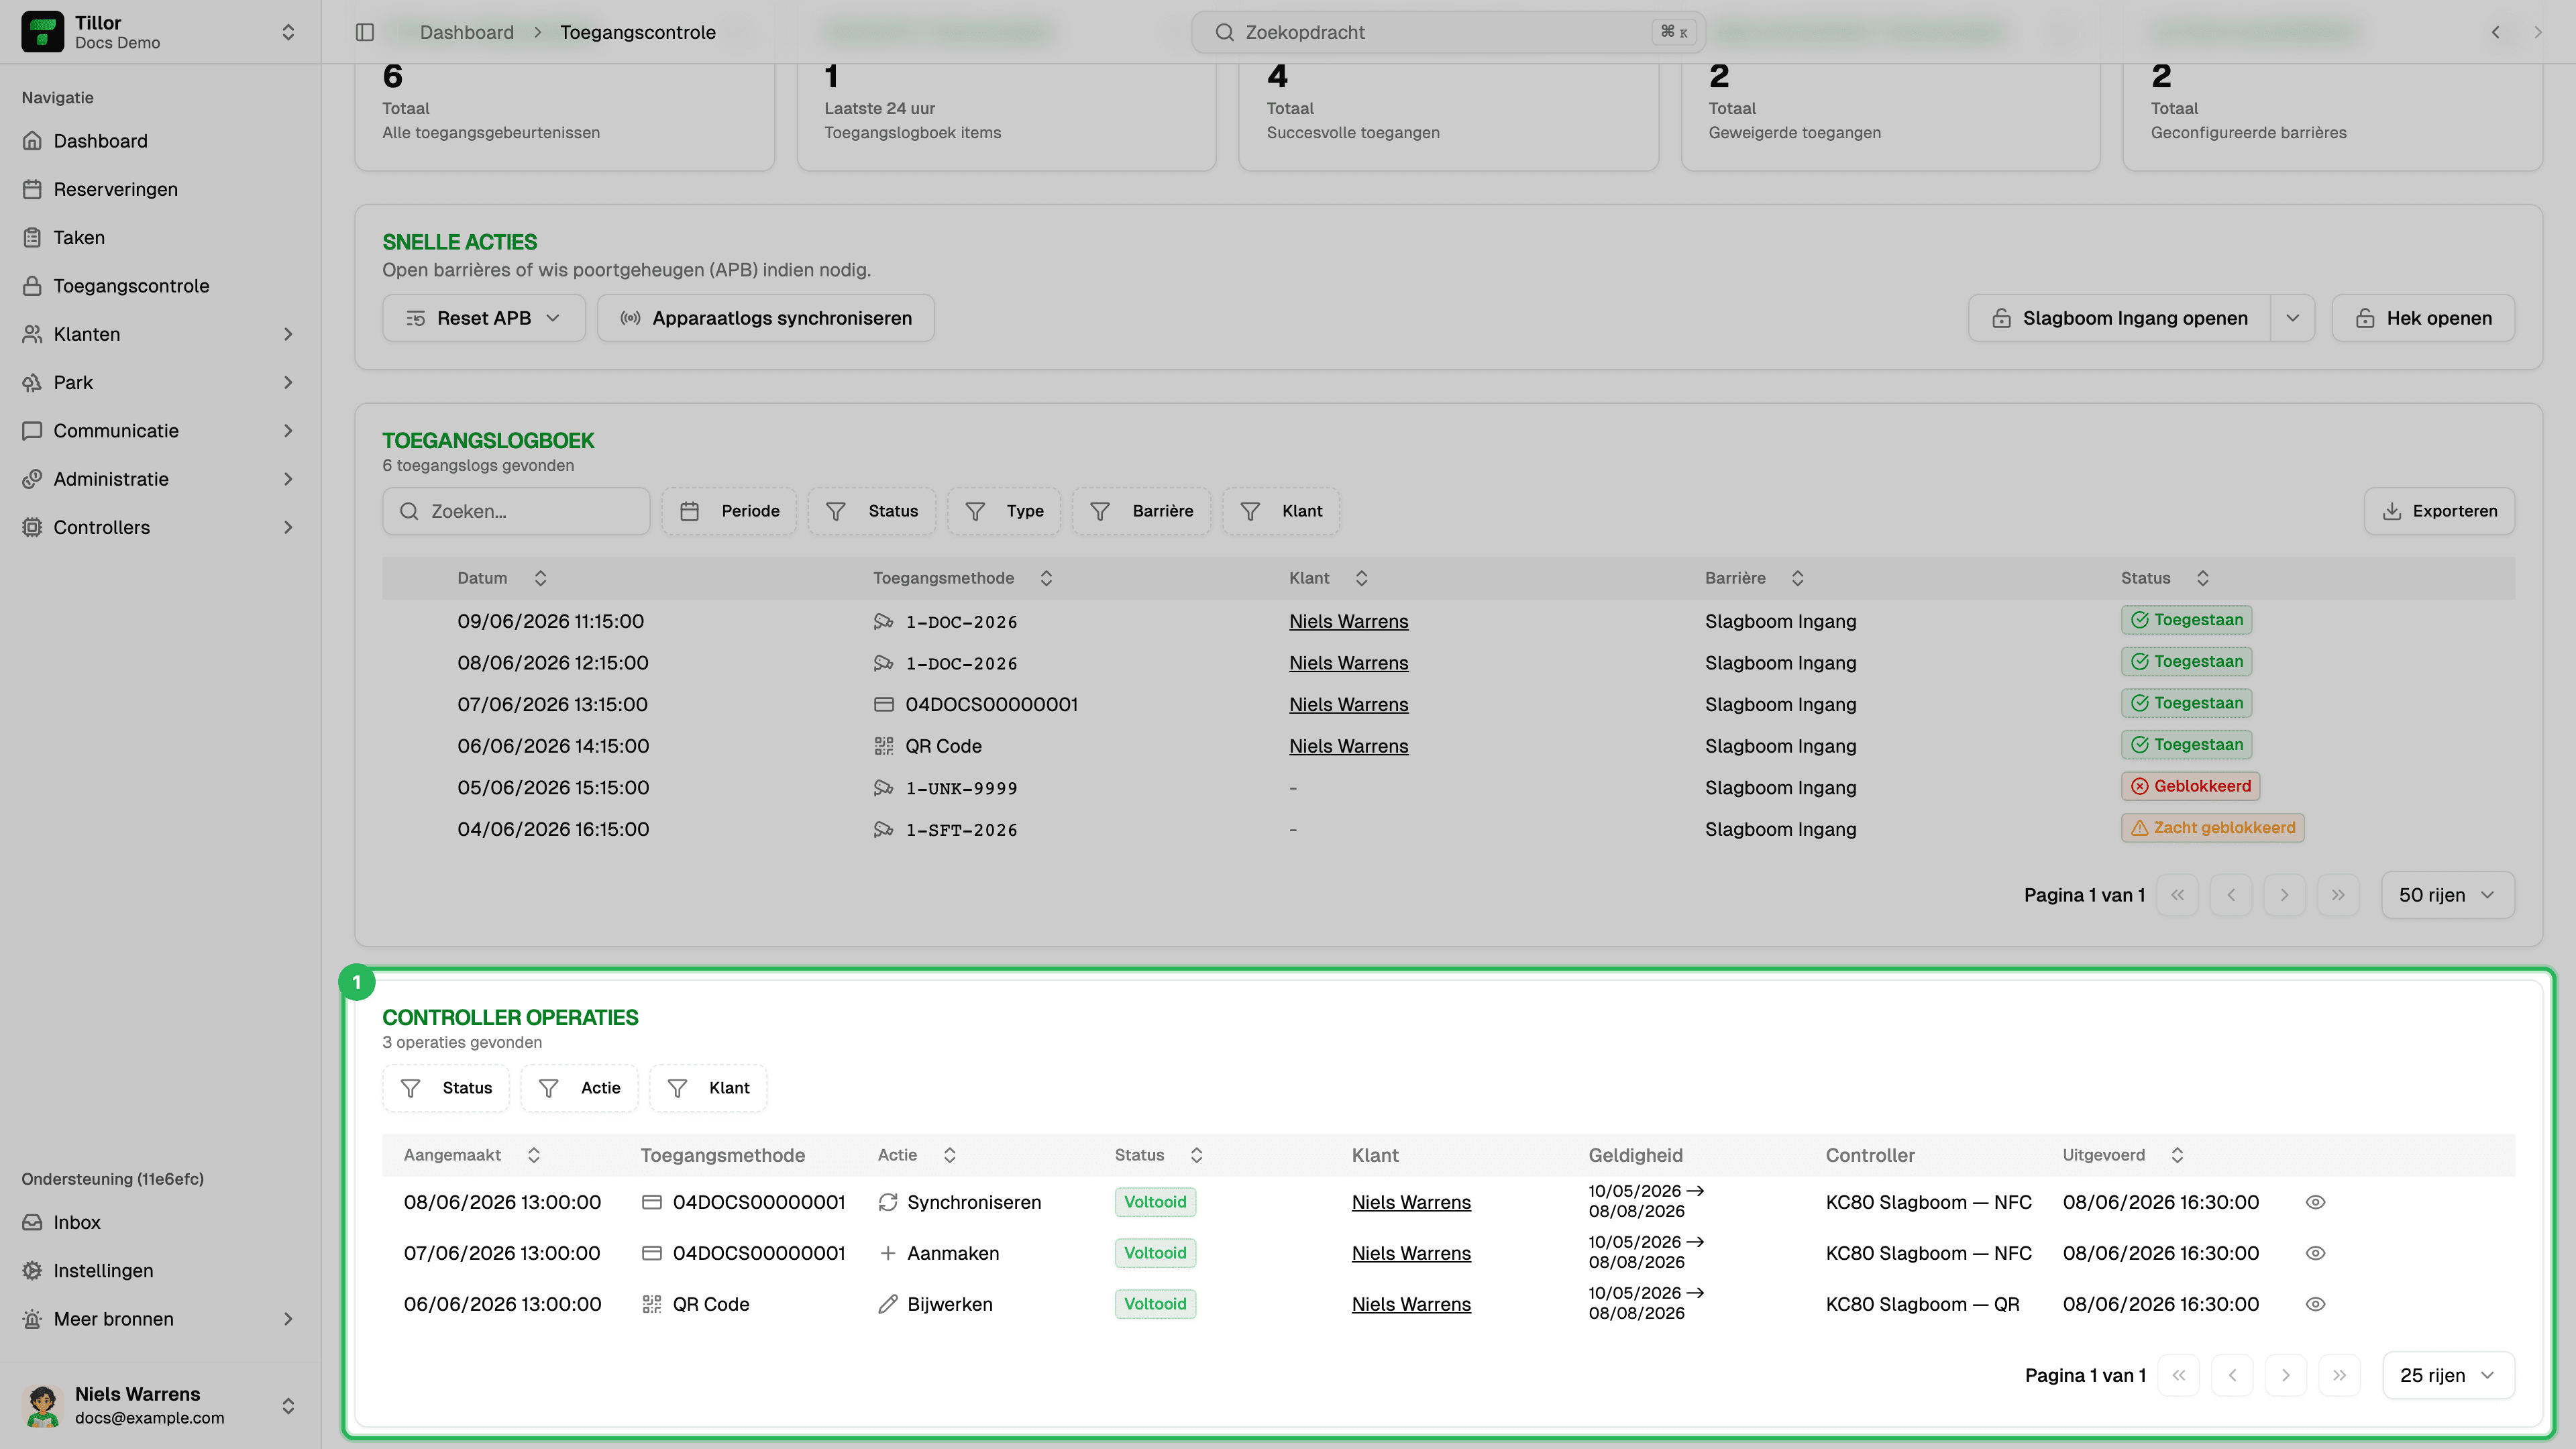Sort the logboek by Klant column
This screenshot has width=2576, height=1449.
(x=1328, y=578)
